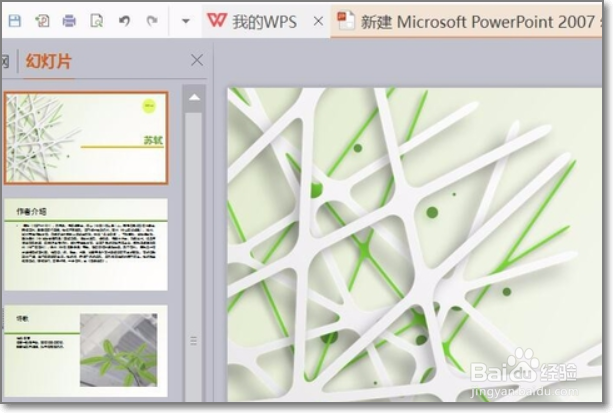Image resolution: width=613 pixels, height=413 pixels.
Task: Click the WPS logo icon
Action: tap(217, 20)
